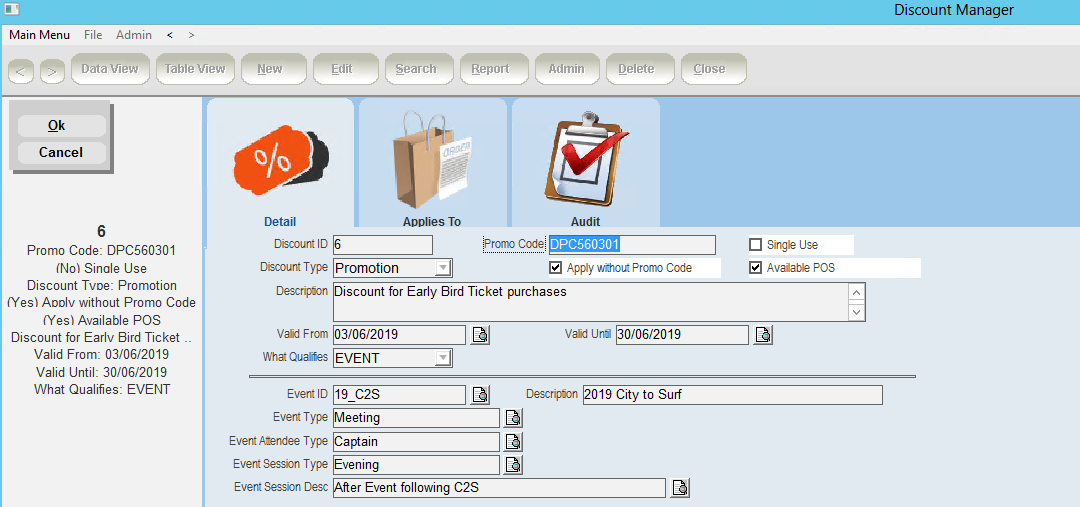The width and height of the screenshot is (1080, 507).
Task: Click the previous '<' menu bar item
Action: pyautogui.click(x=170, y=34)
